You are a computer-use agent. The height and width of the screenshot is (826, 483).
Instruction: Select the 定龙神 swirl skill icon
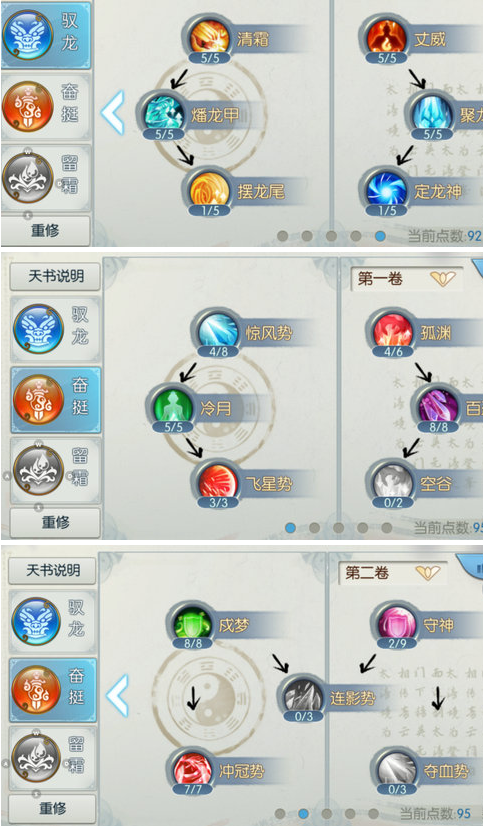coord(387,190)
